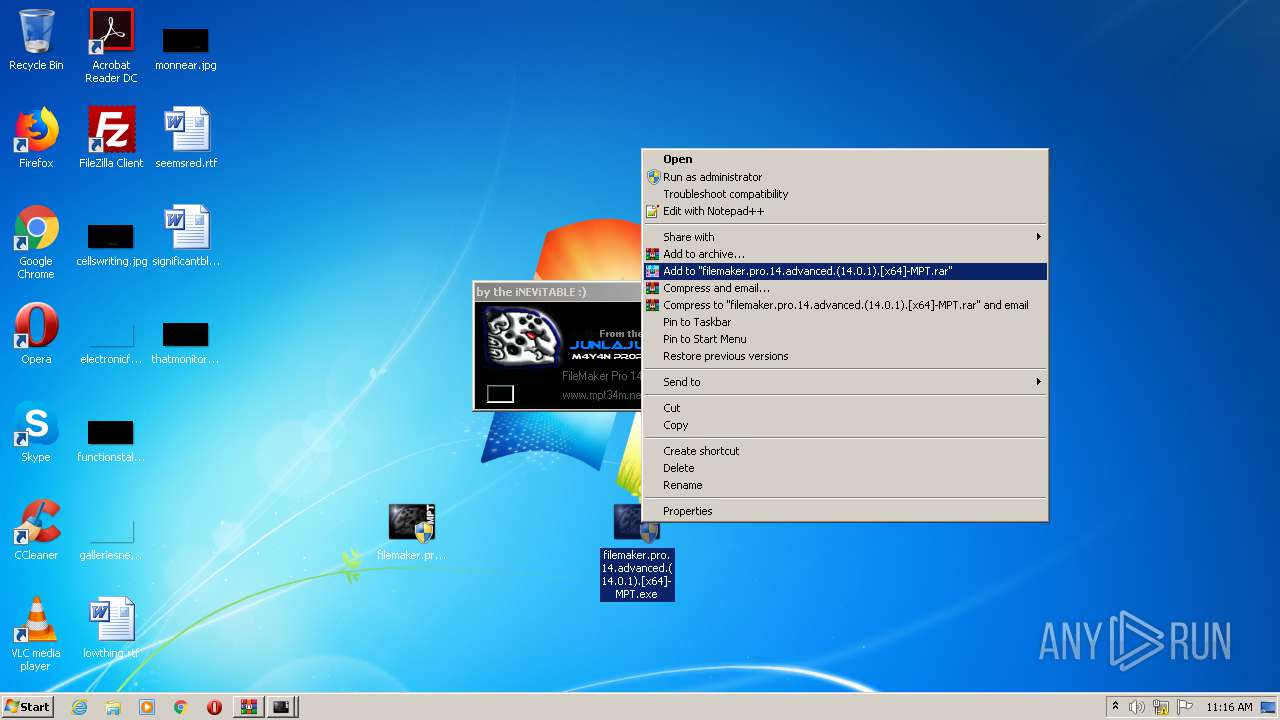Open FileZilla Client shortcut

[x=111, y=138]
